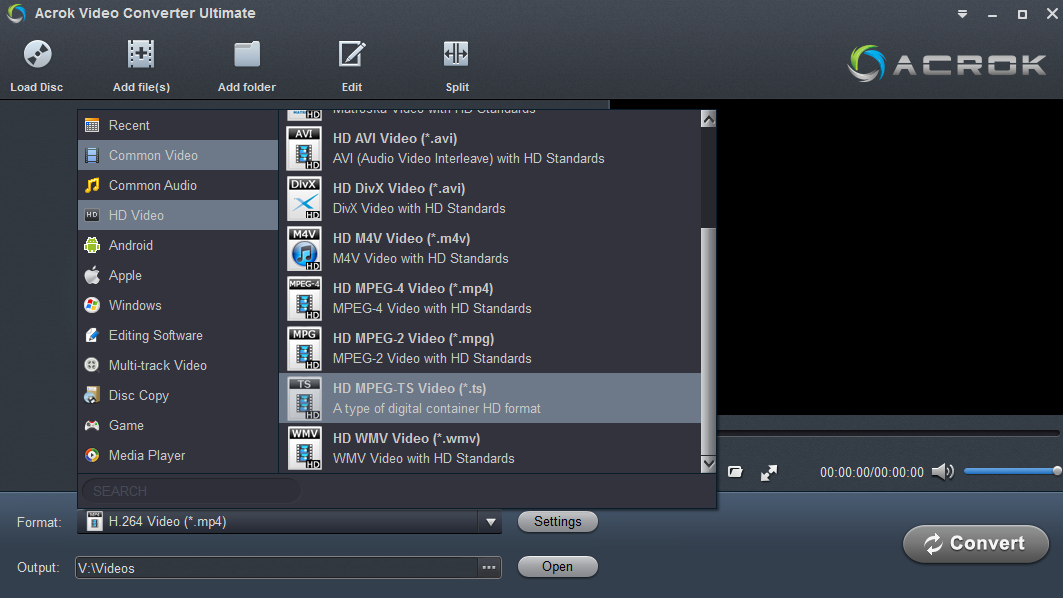The image size is (1063, 598).
Task: Click the Output path field
Action: tap(277, 567)
